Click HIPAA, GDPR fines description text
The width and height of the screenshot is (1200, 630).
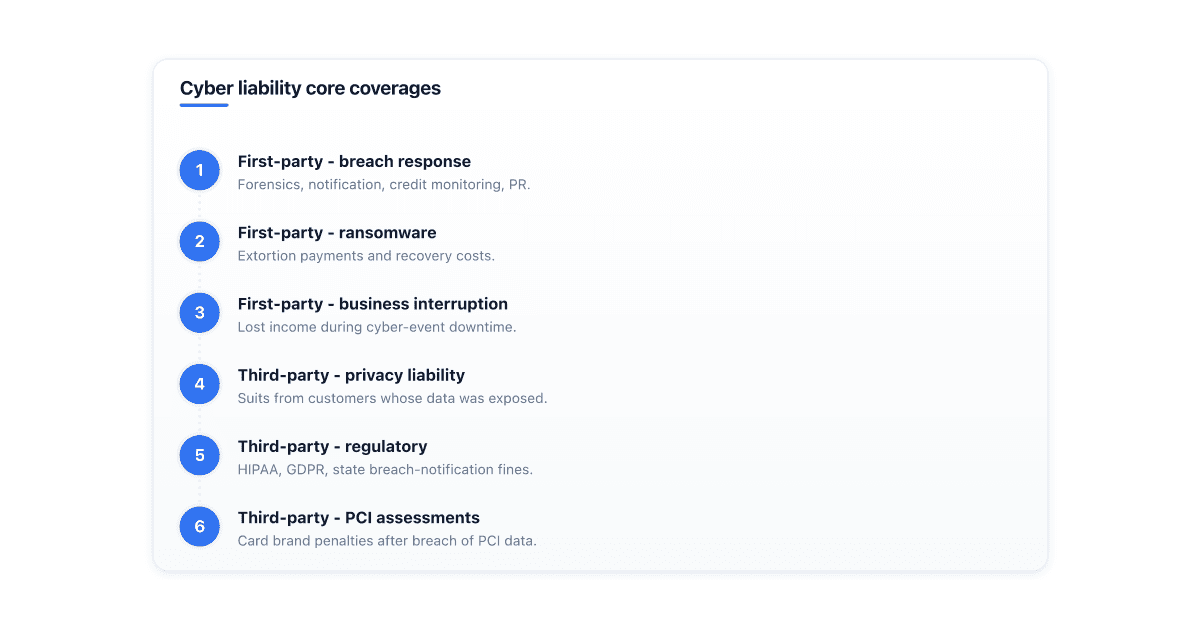coord(385,470)
